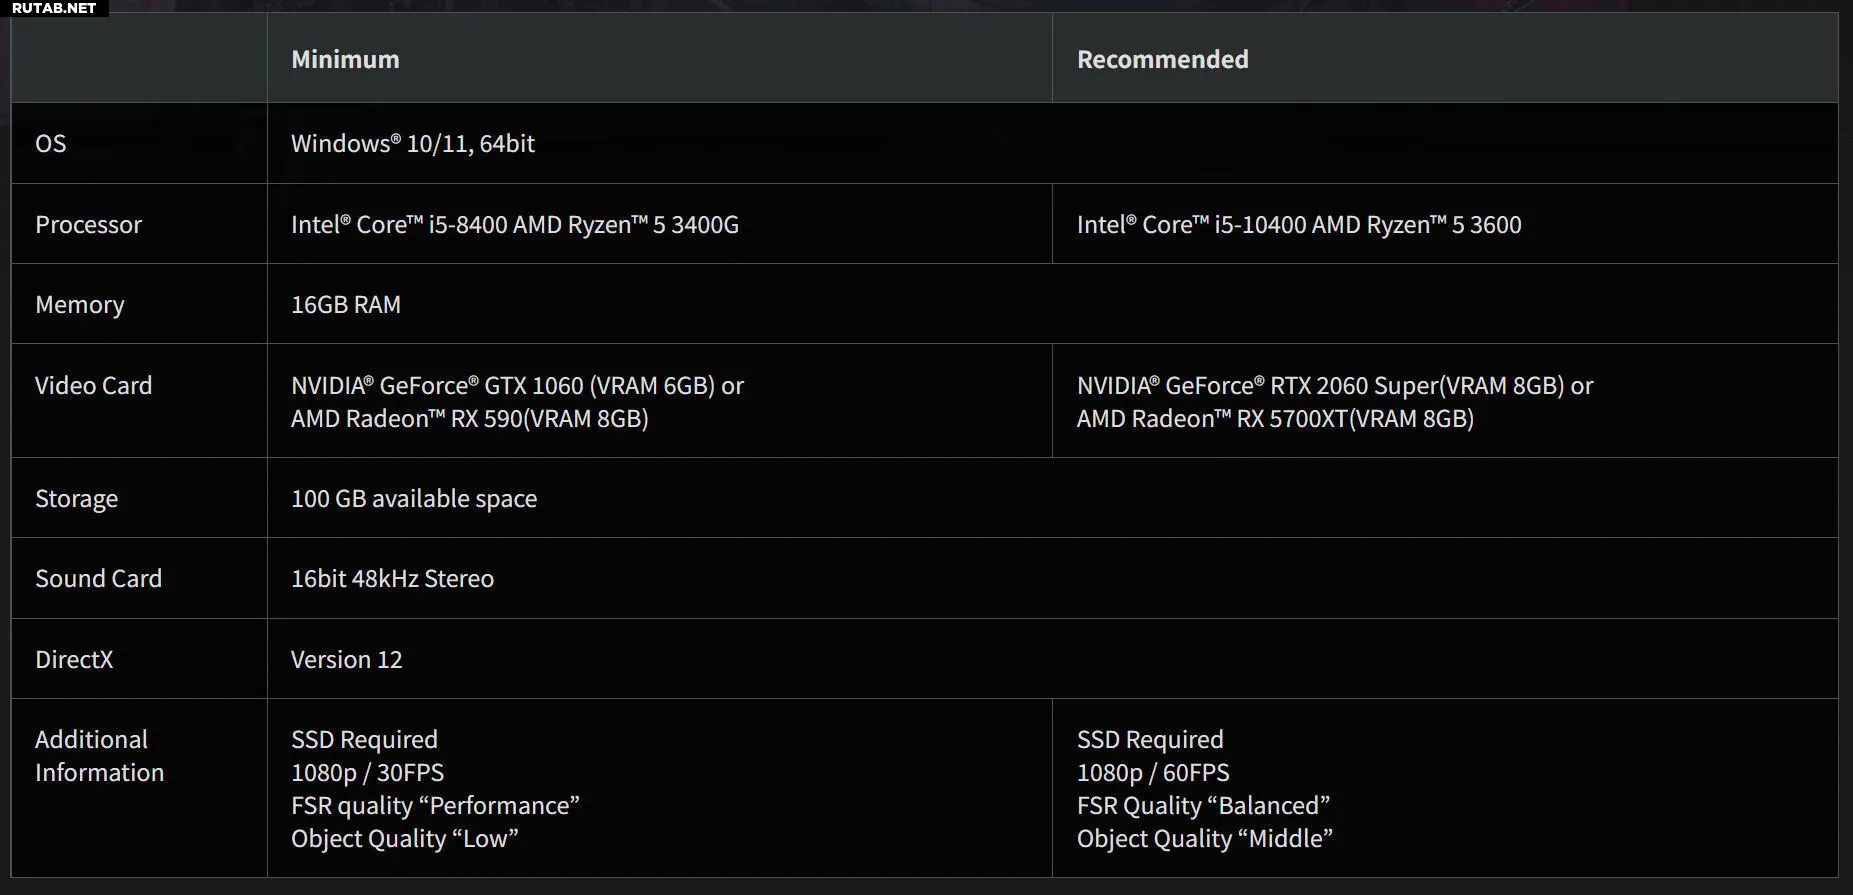Select the Sound Card row label
The height and width of the screenshot is (895, 1853).
pos(98,579)
